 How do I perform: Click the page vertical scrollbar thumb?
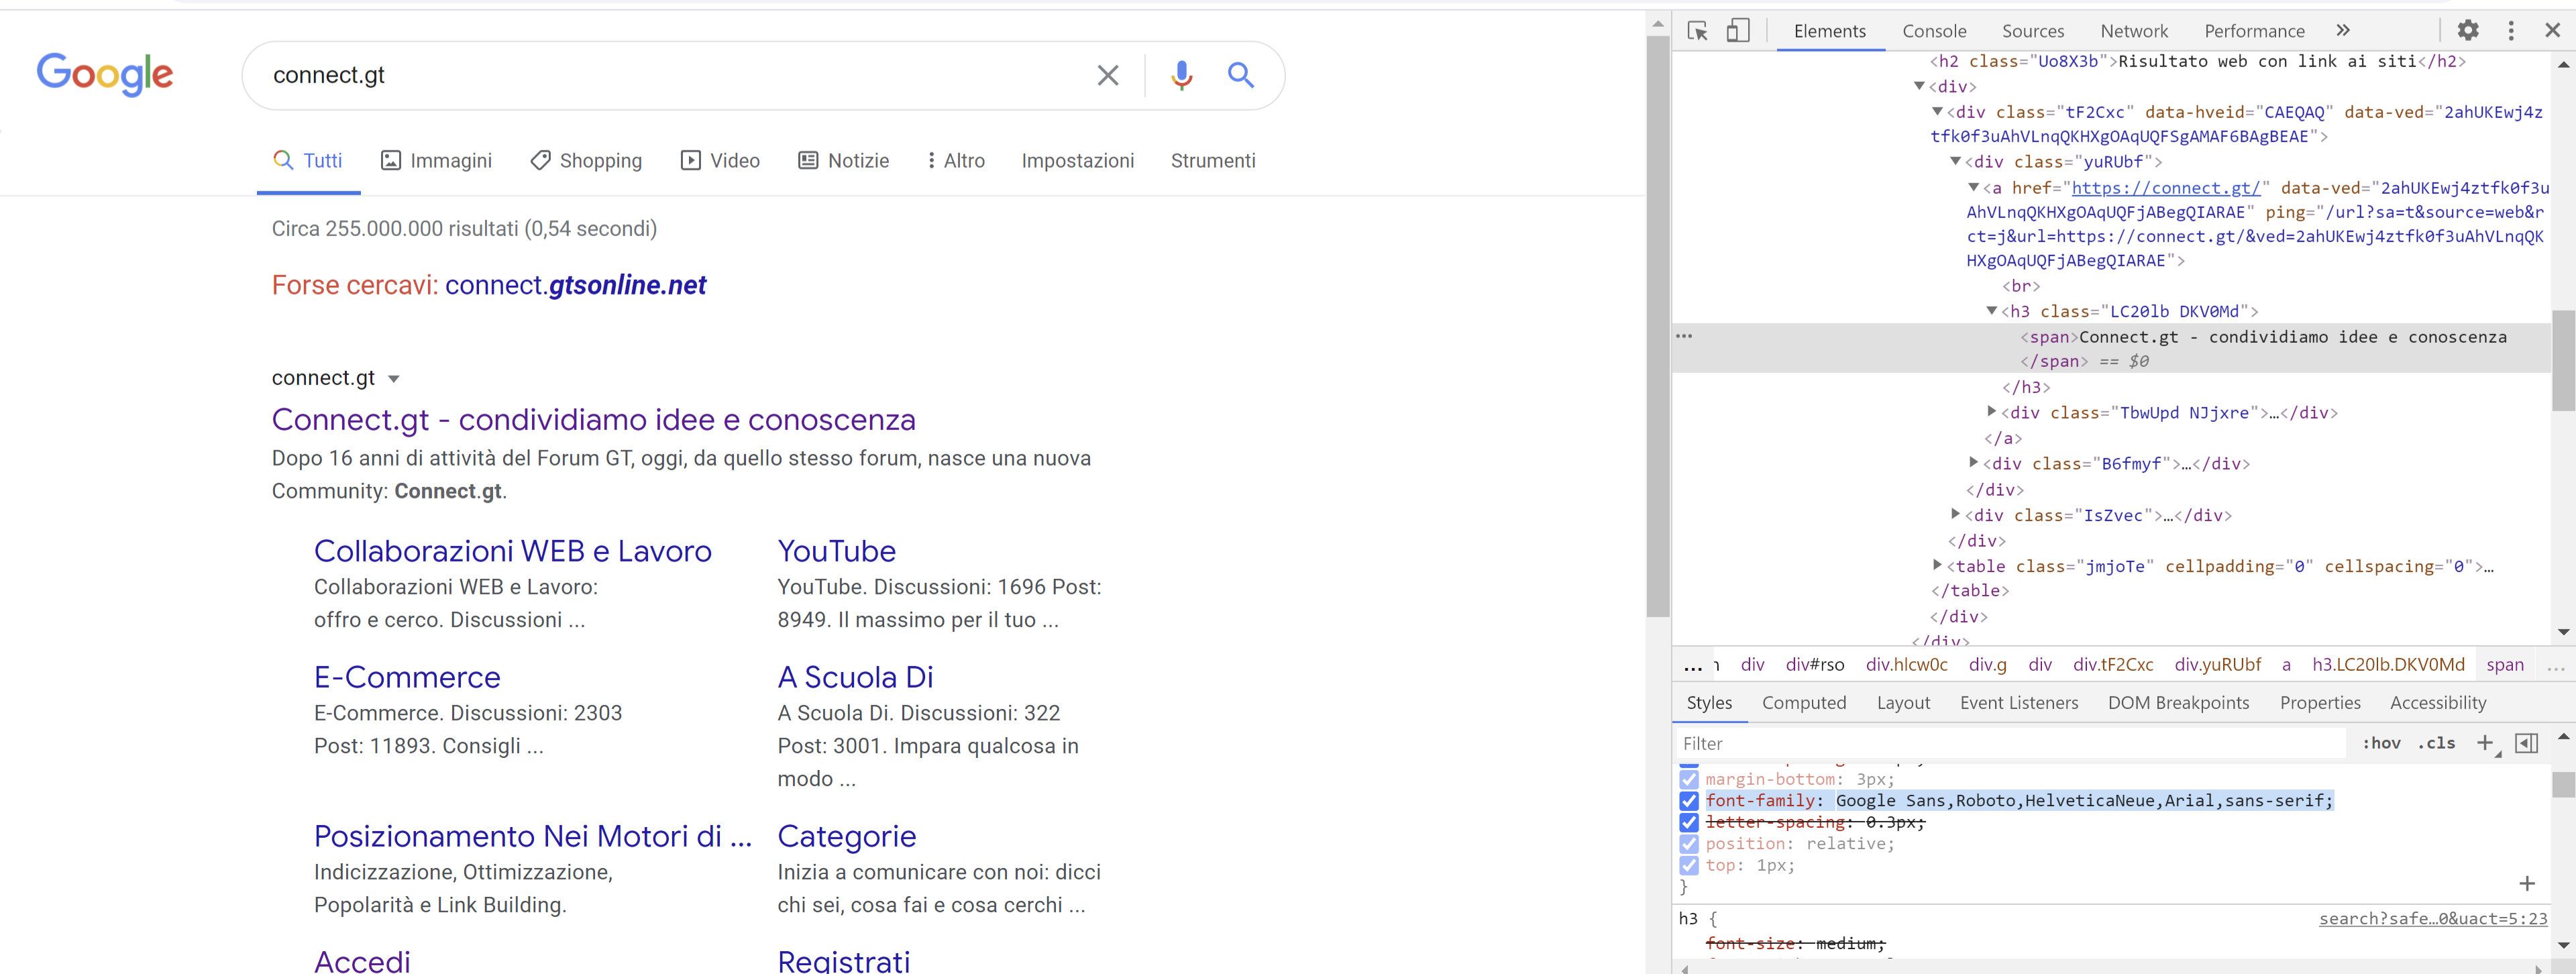pyautogui.click(x=1657, y=326)
